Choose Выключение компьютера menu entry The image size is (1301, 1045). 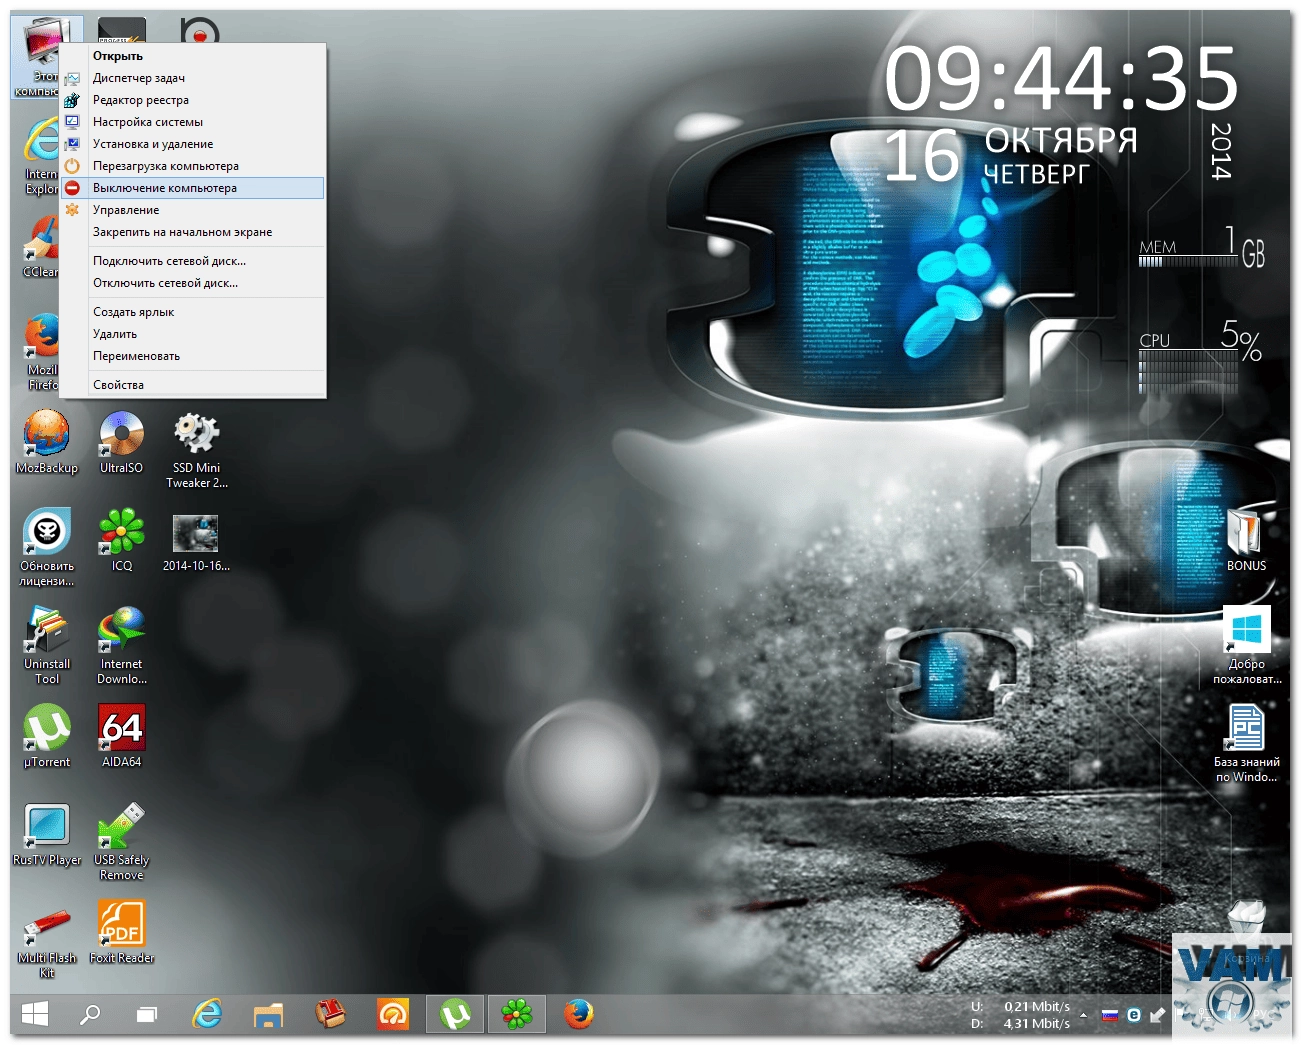click(x=193, y=188)
